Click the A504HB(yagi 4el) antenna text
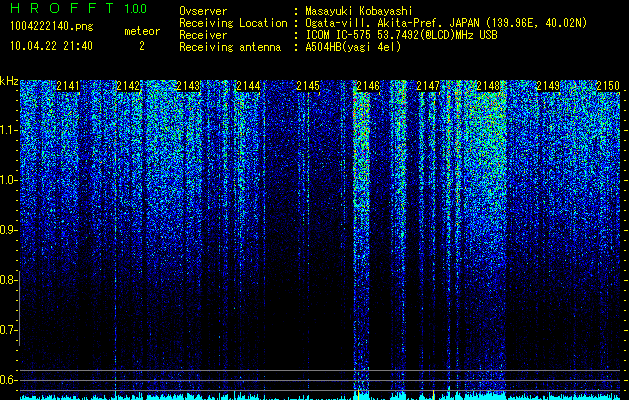 pos(353,47)
